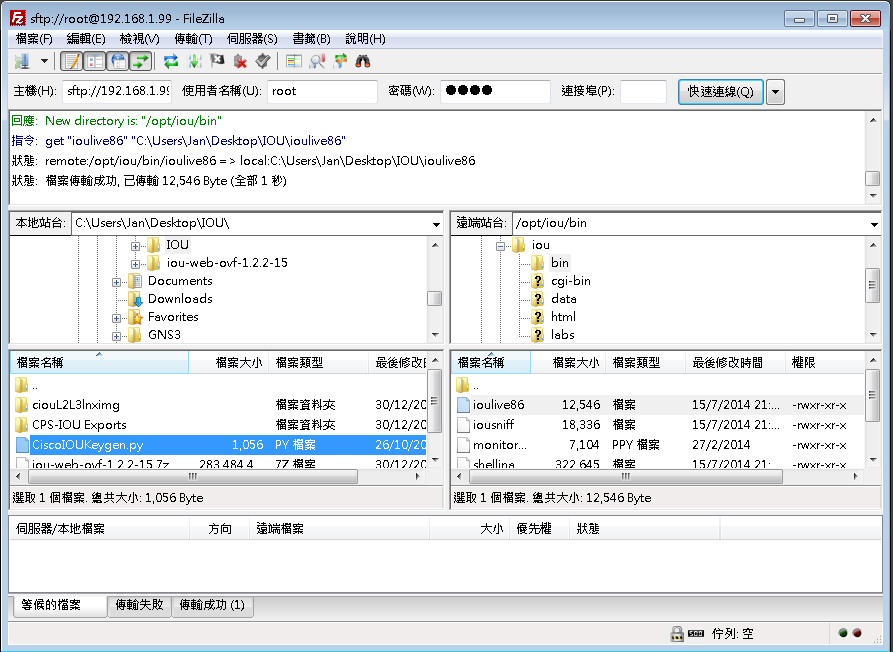Viewport: 893px width, 652px height.
Task: Click the 快速連線(Q) button
Action: 720,91
